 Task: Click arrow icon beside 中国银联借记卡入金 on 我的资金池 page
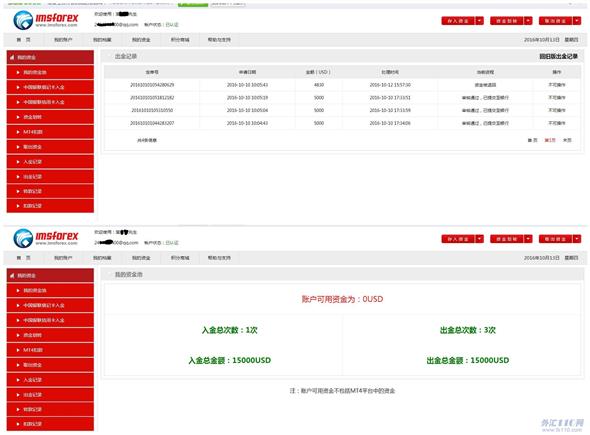(18, 305)
